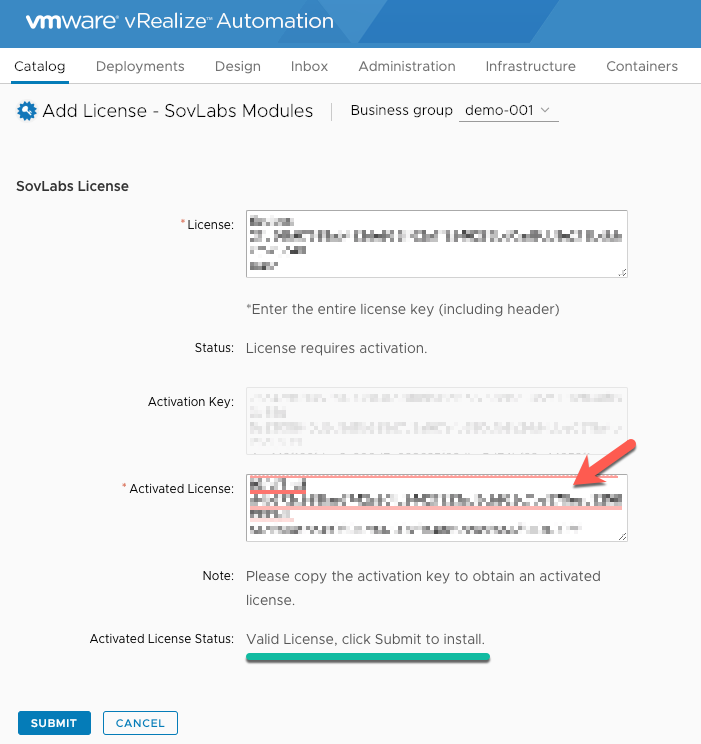Click 'Valid License, click Submit to install.' text

tap(365, 639)
